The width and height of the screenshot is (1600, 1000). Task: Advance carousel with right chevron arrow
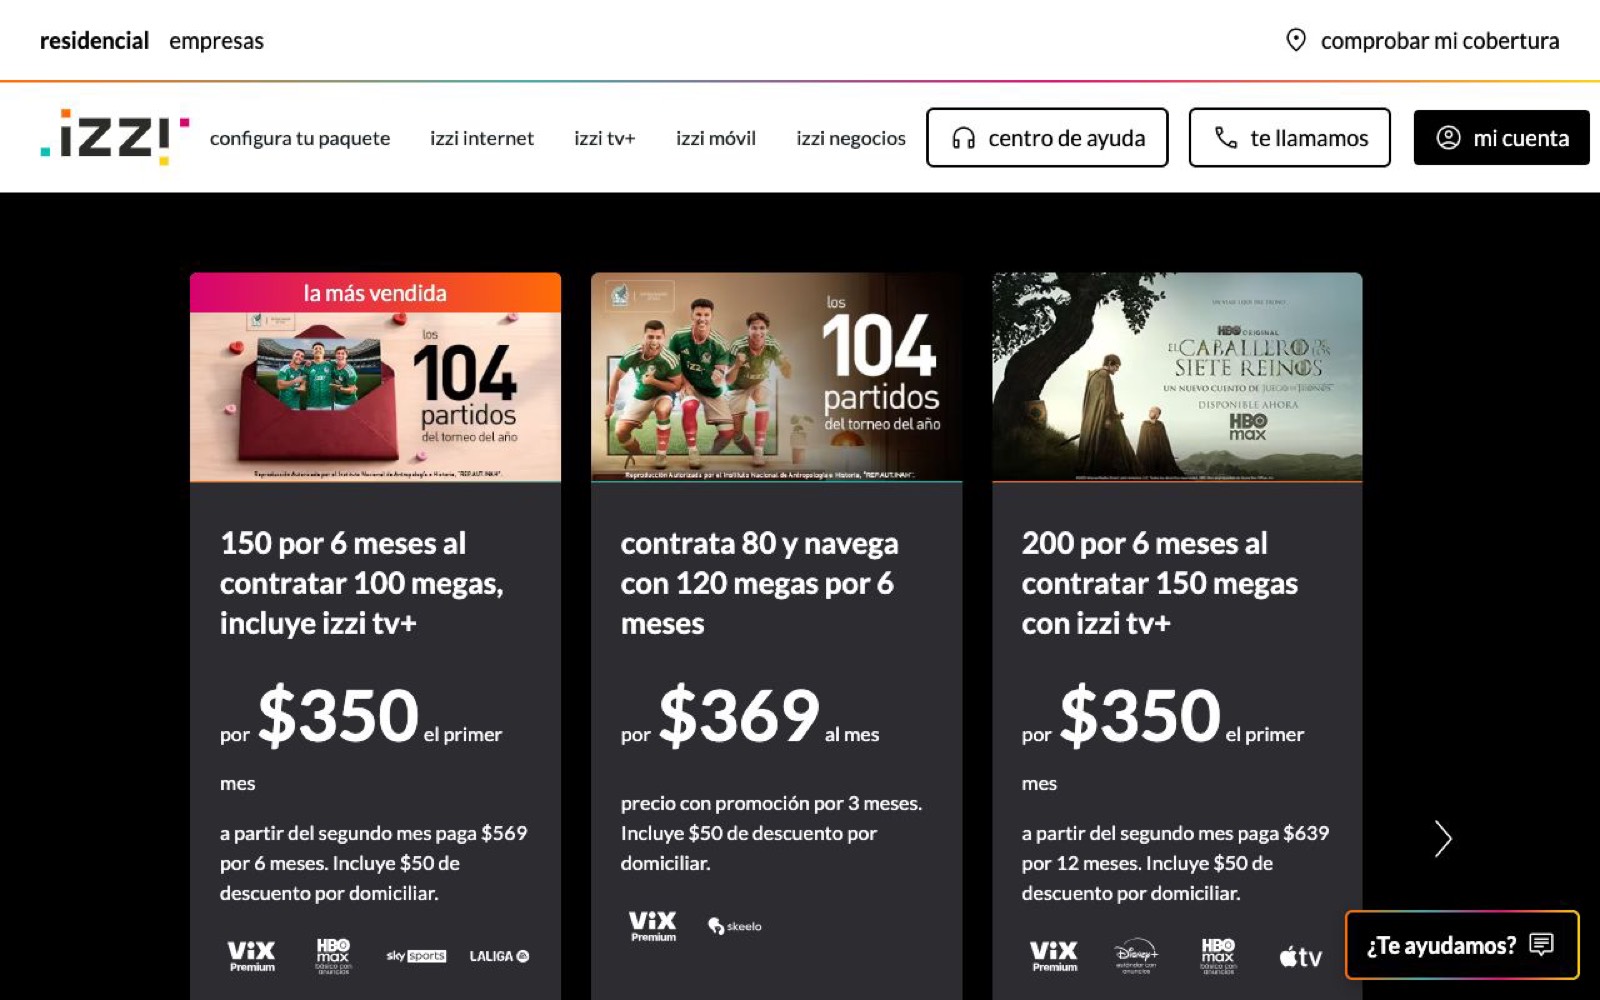1442,839
